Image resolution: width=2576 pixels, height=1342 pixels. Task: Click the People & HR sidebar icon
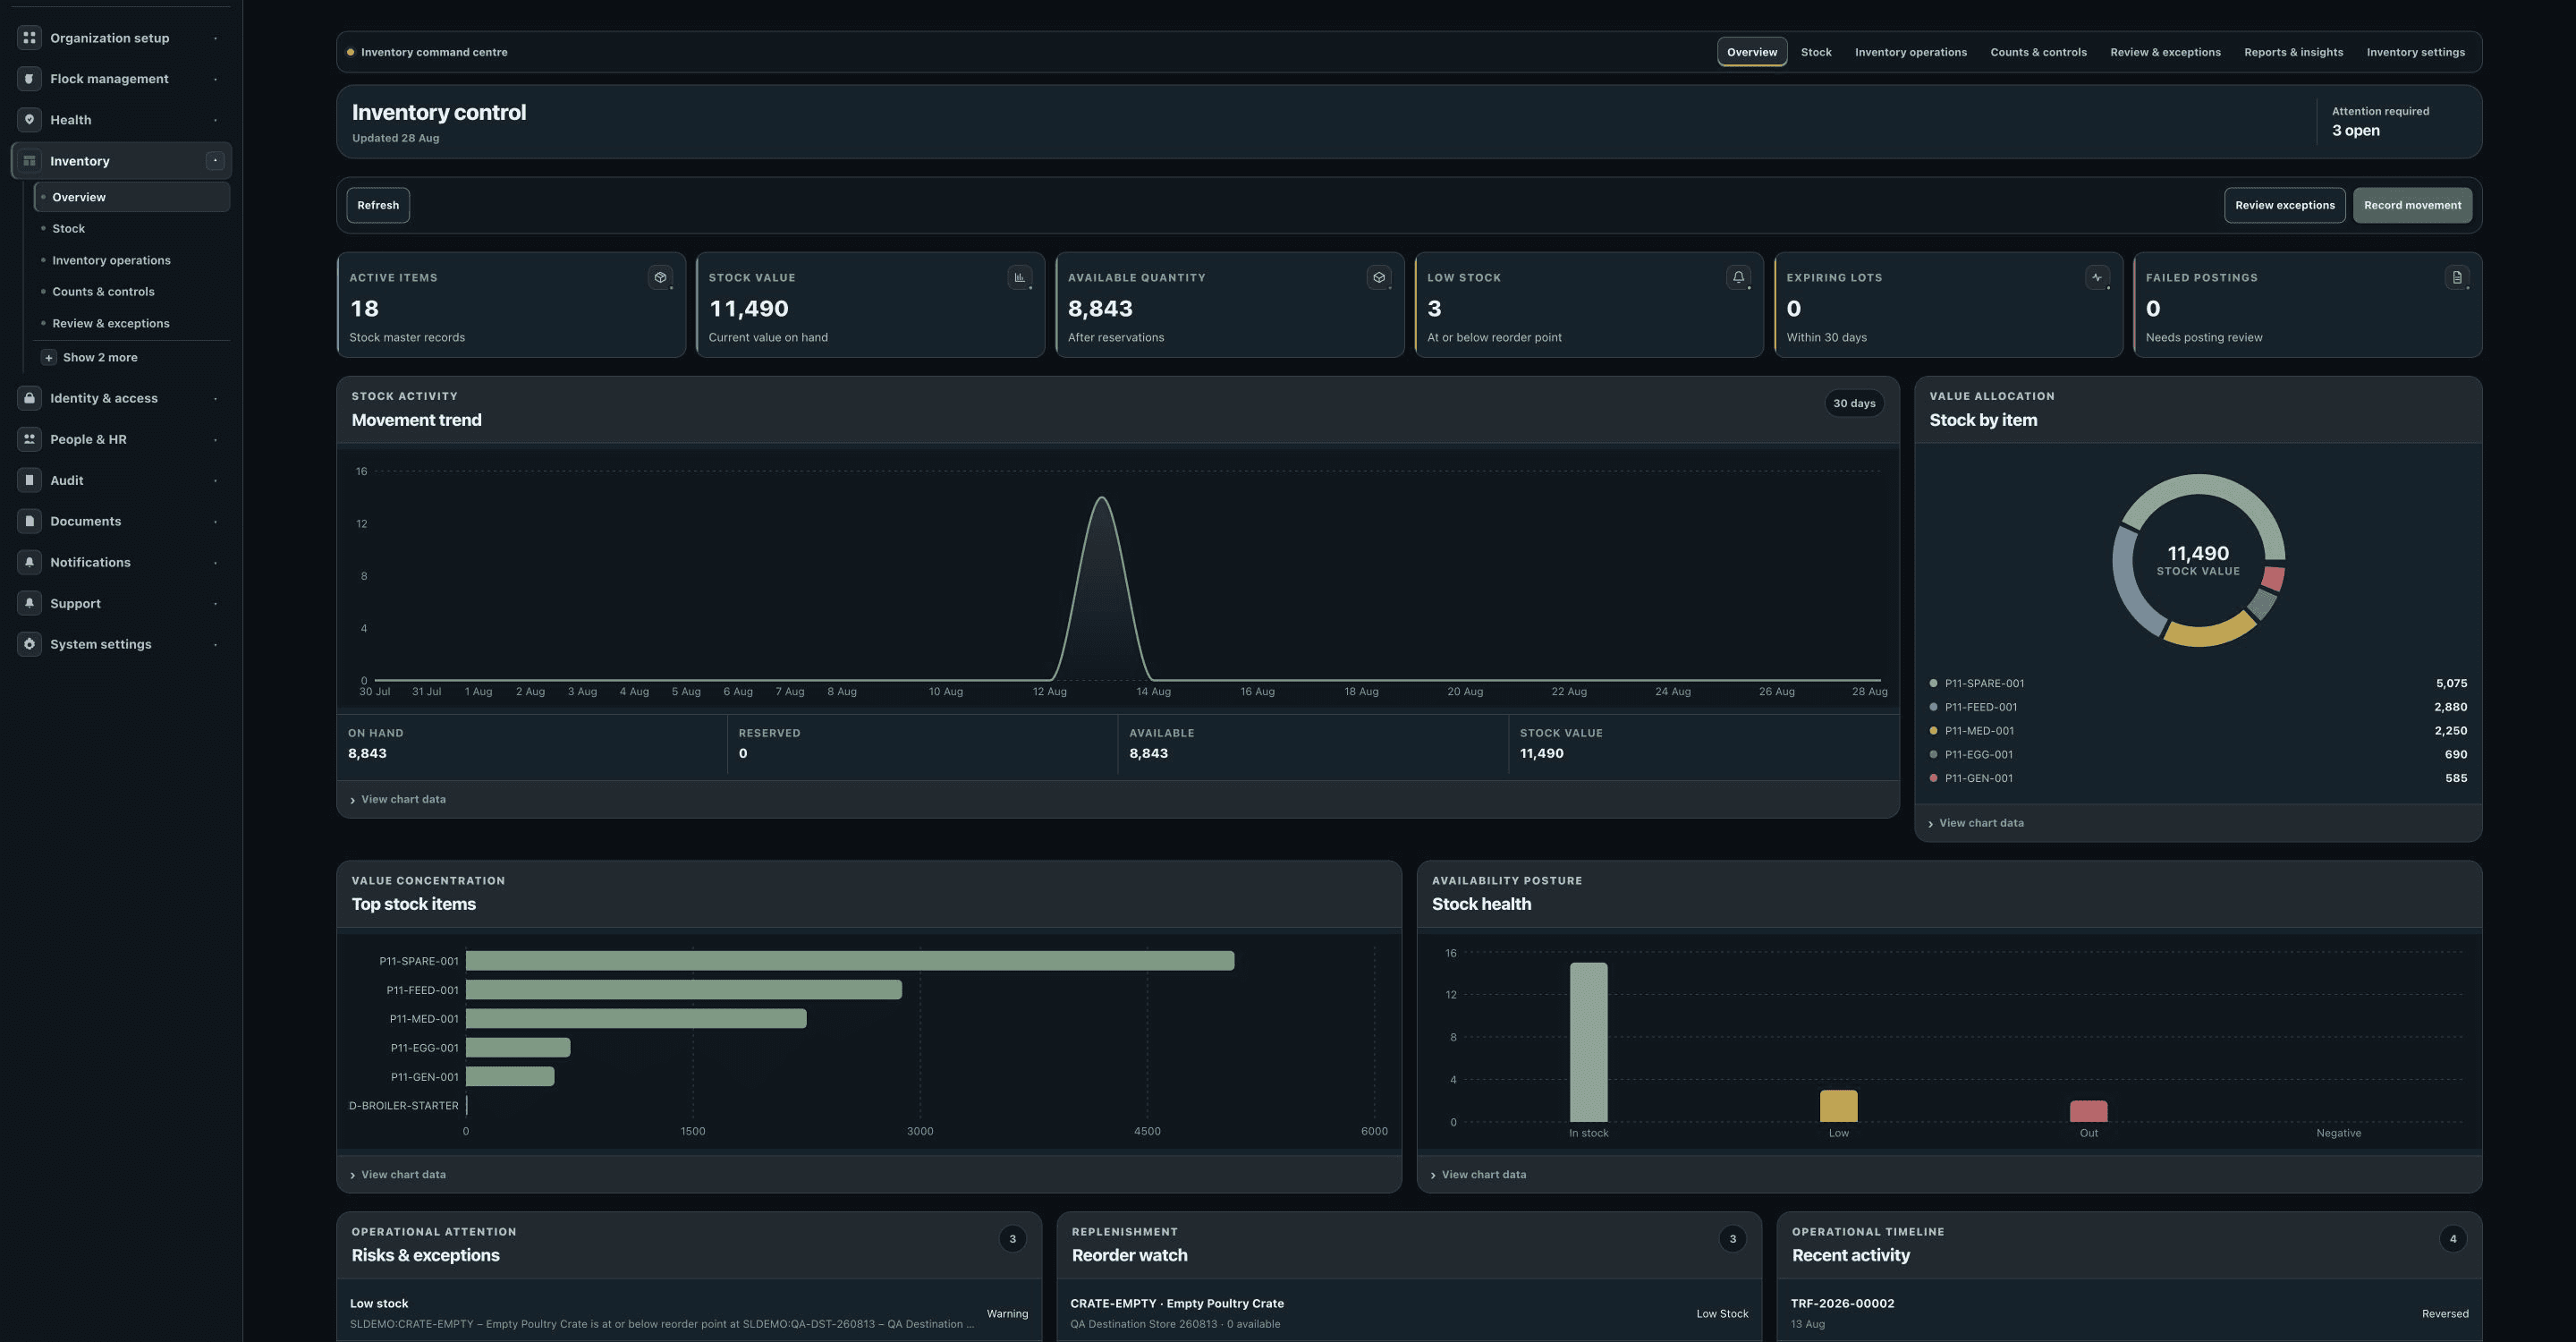(29, 439)
